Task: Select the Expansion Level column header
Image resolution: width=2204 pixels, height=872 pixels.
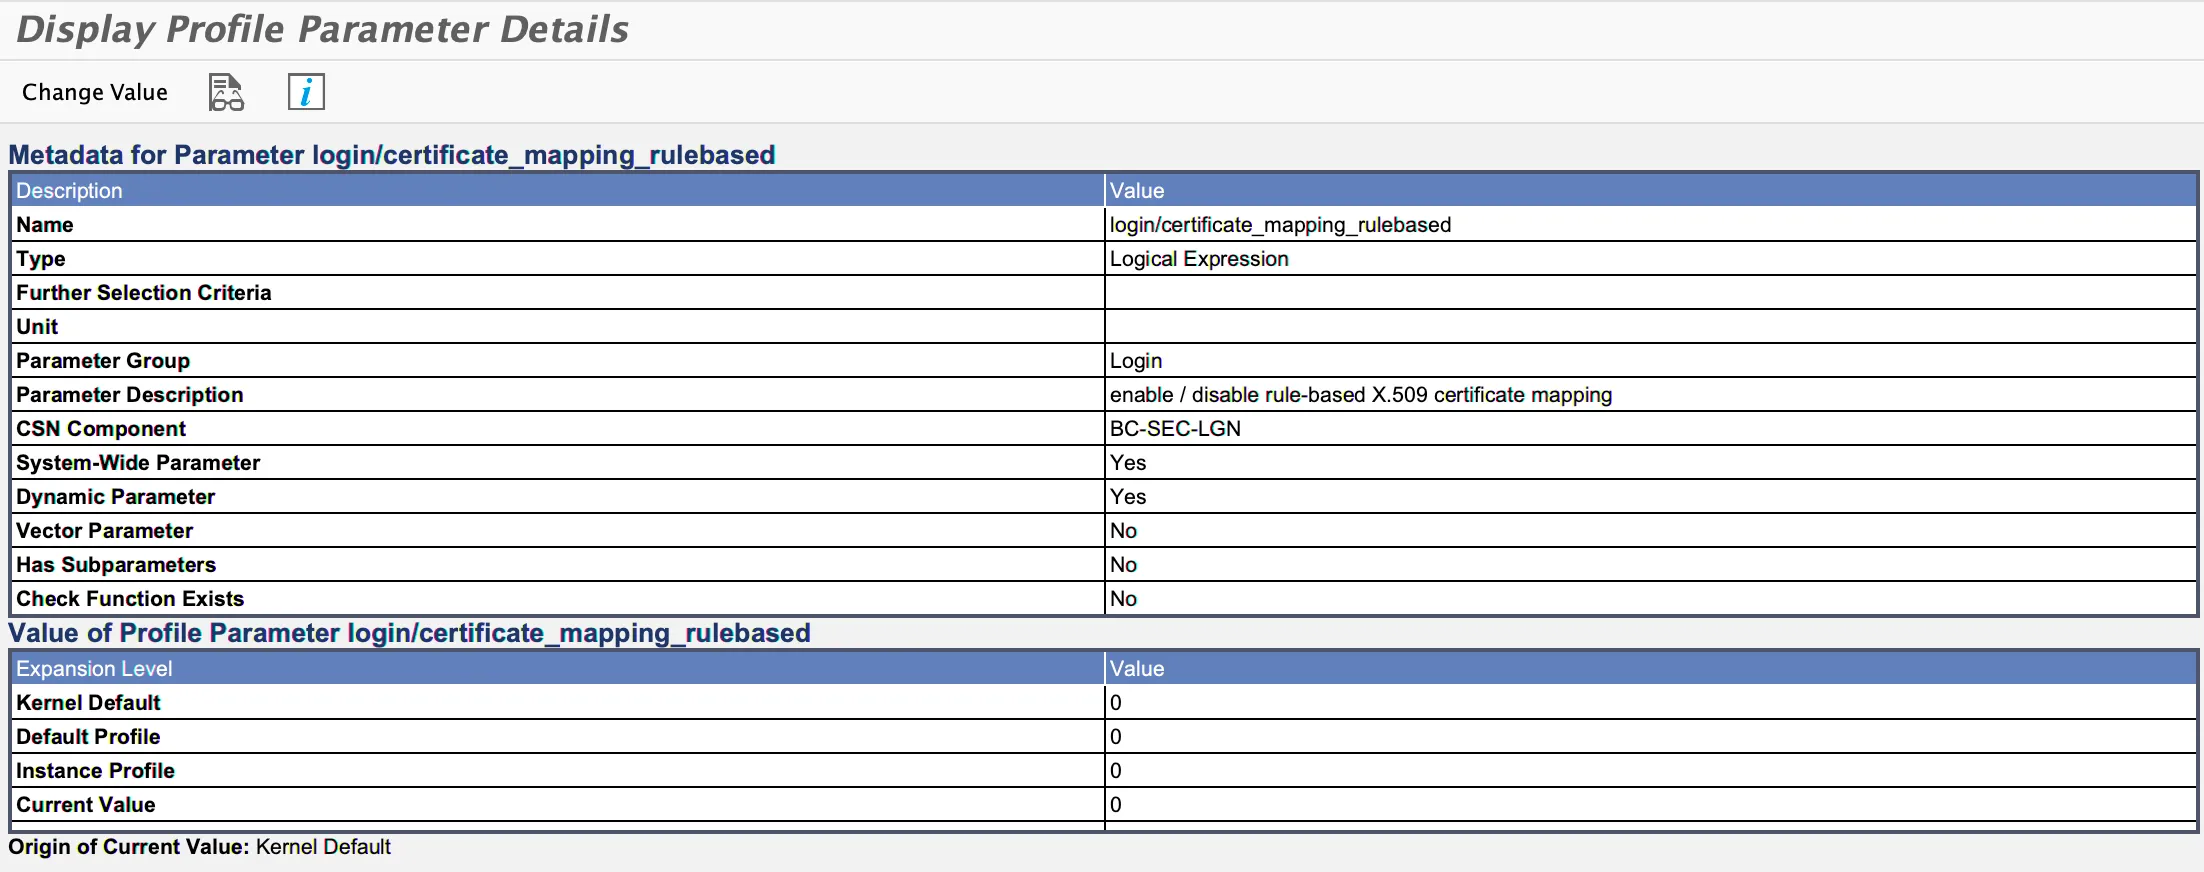Action: click(x=94, y=668)
